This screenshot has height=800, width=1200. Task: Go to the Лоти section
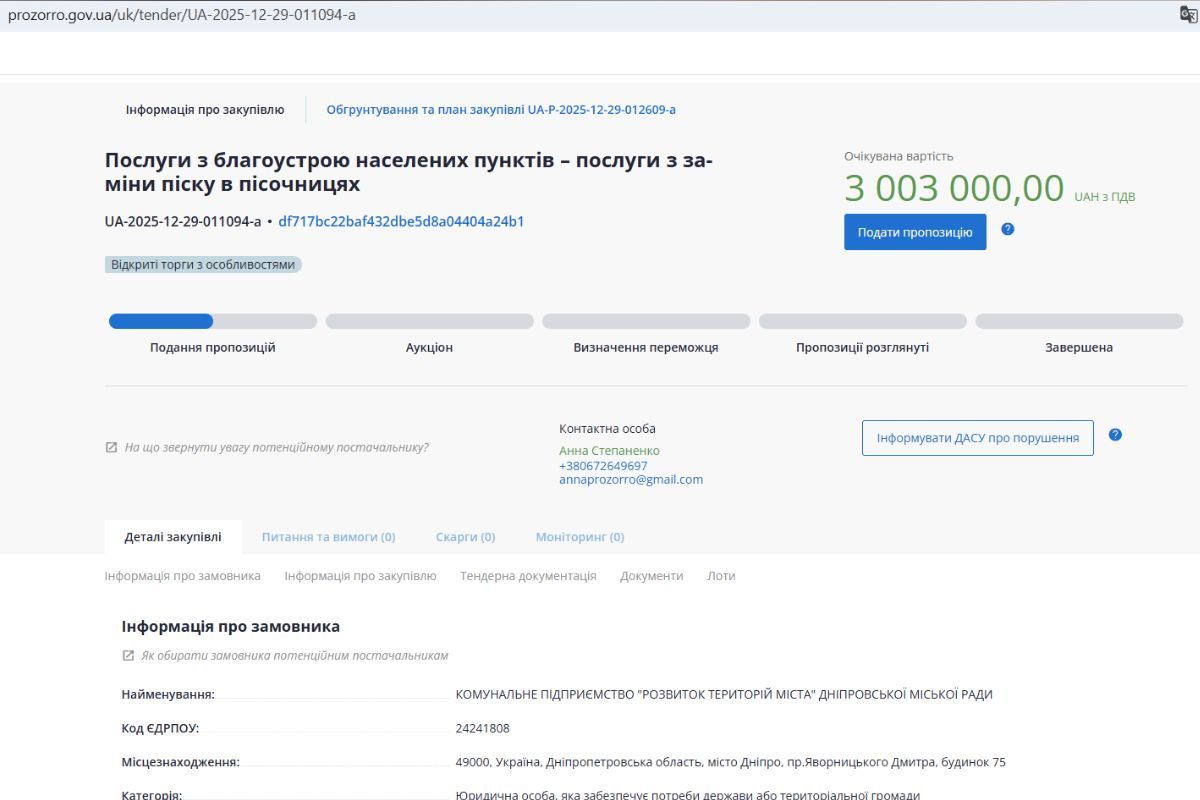pos(722,575)
